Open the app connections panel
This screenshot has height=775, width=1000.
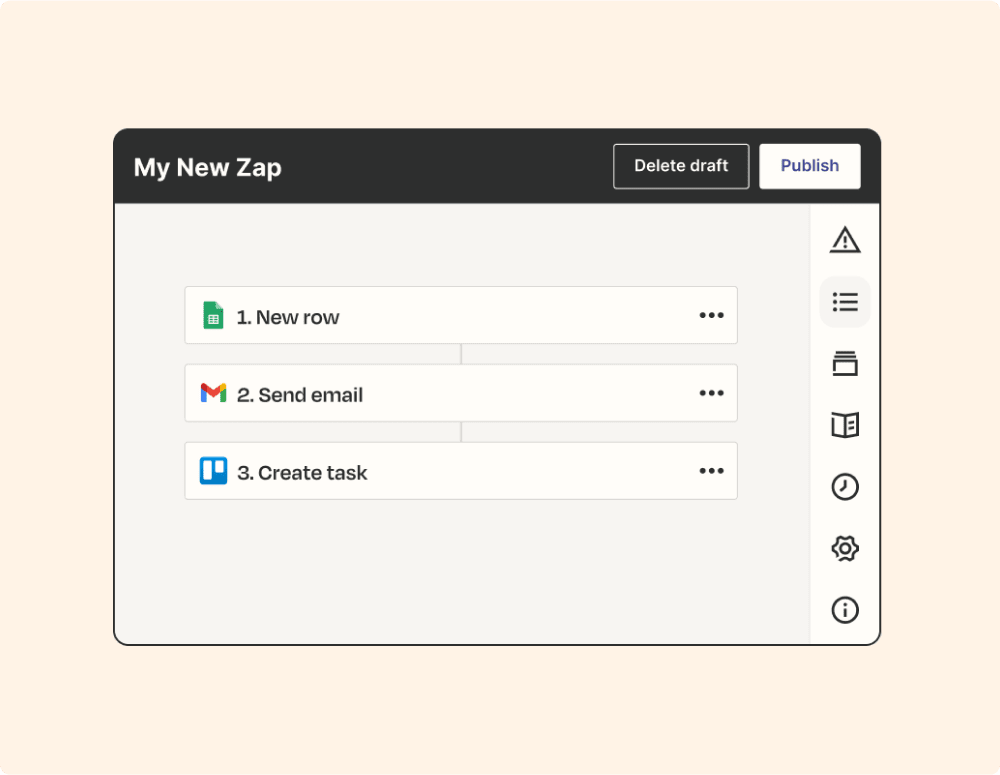[845, 363]
